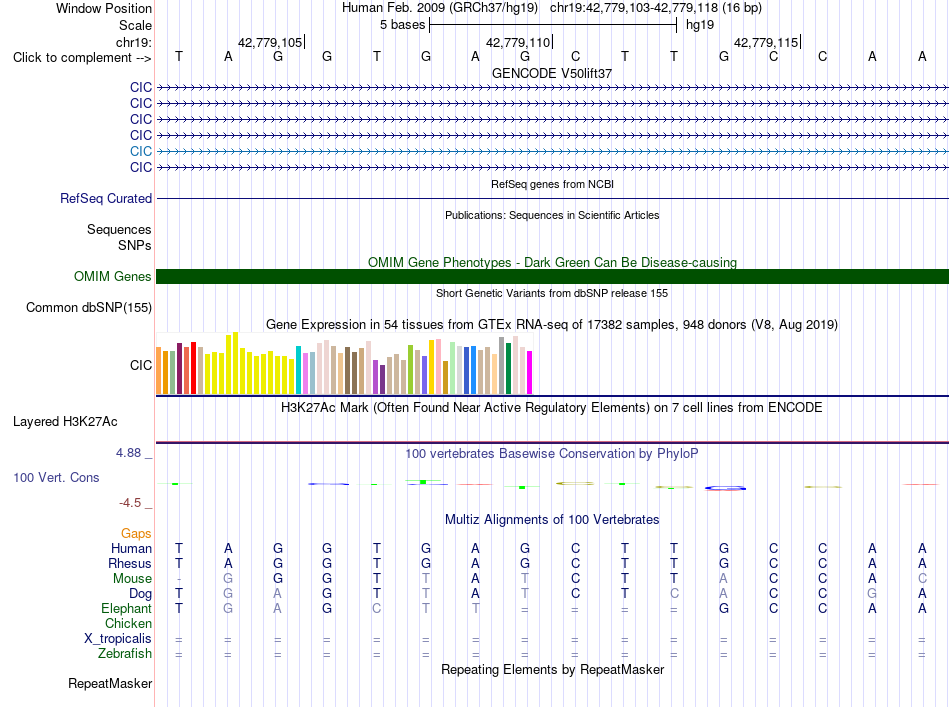The width and height of the screenshot is (950, 707).
Task: Click the 42,779,110 position marker
Action: click(x=518, y=42)
